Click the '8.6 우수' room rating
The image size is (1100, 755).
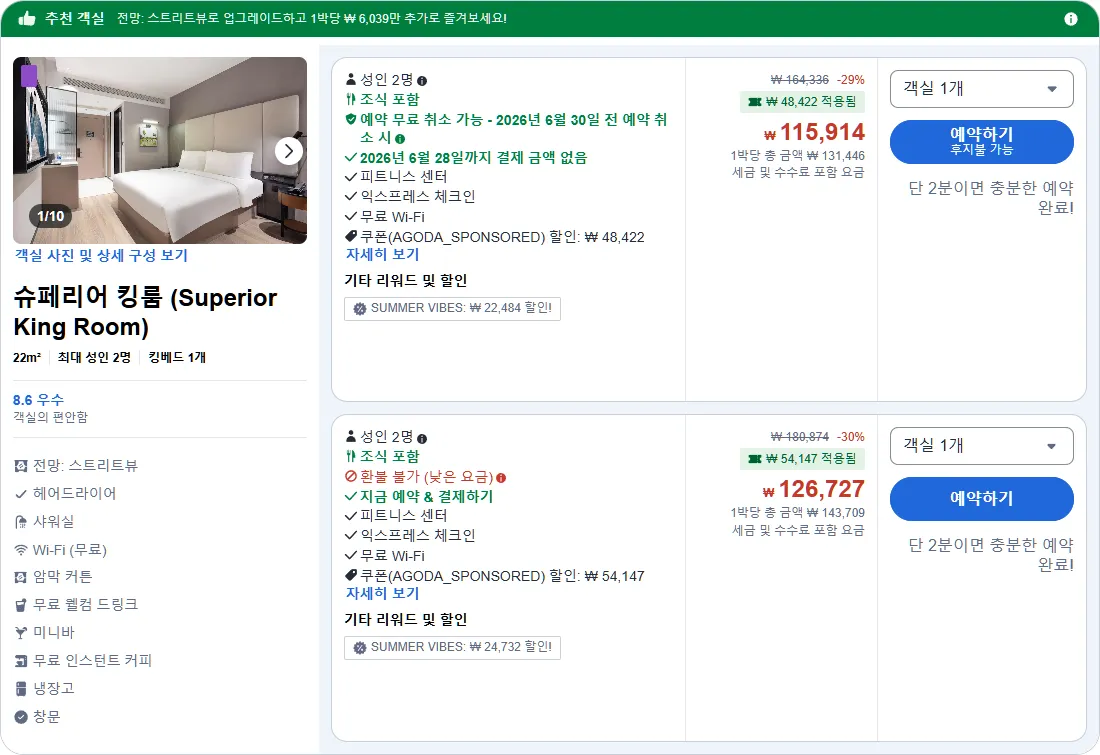click(39, 400)
